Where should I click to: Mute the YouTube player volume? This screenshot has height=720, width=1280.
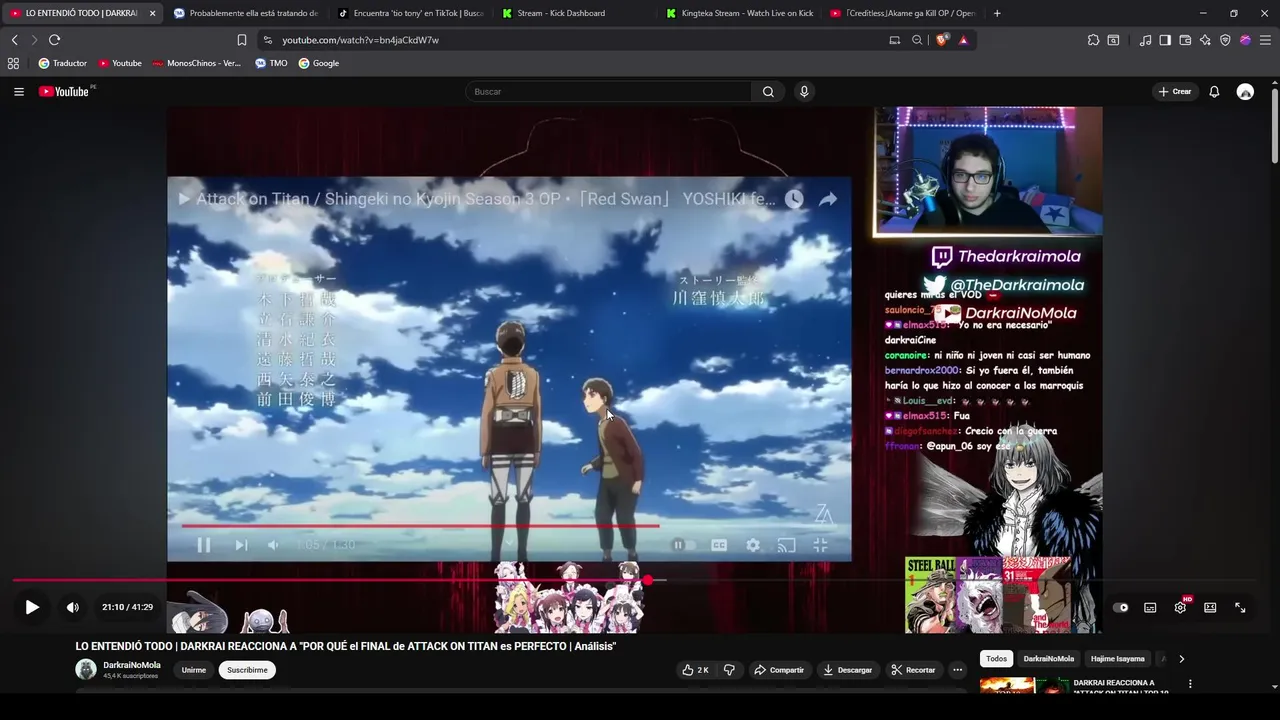point(72,607)
